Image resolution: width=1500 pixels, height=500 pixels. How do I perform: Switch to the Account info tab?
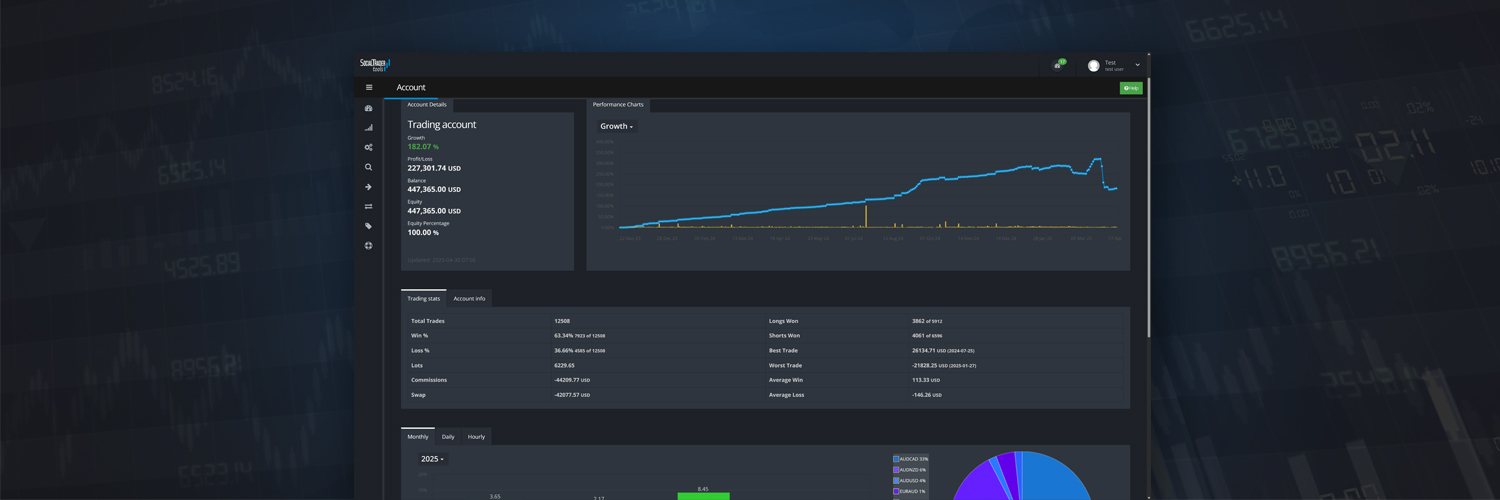click(x=469, y=298)
